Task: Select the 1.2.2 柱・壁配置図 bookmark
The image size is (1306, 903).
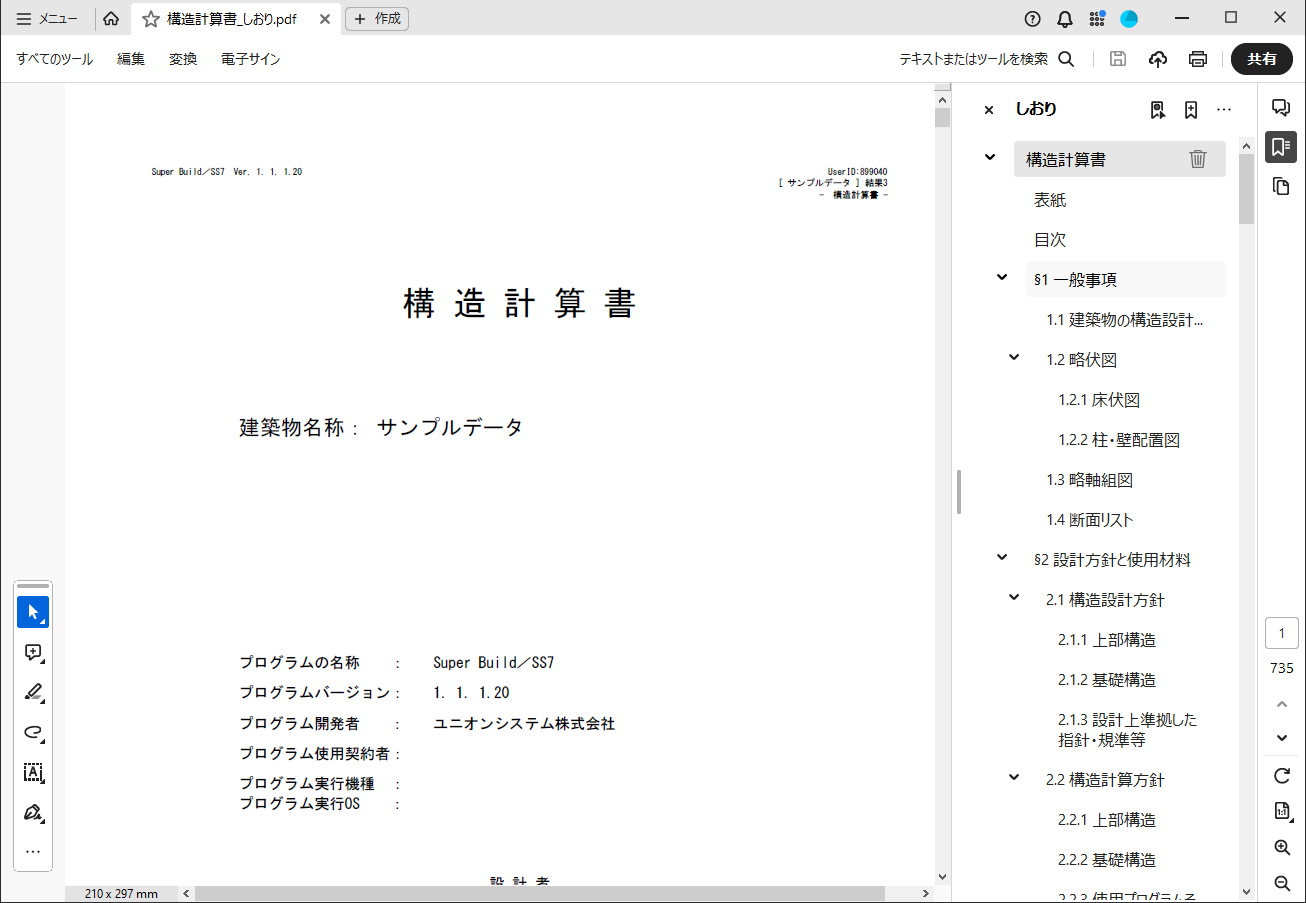Action: pos(1120,440)
